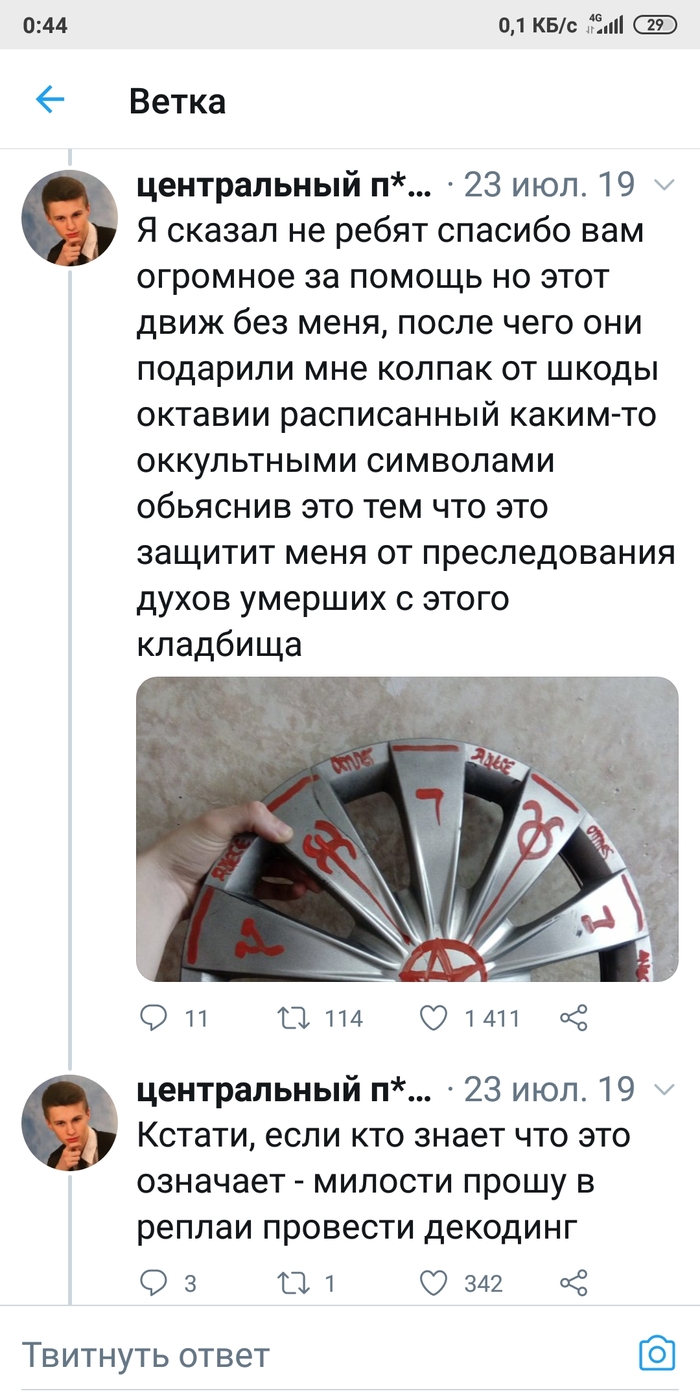Open the second tweet author's avatar
The image size is (700, 1400).
point(70,1122)
